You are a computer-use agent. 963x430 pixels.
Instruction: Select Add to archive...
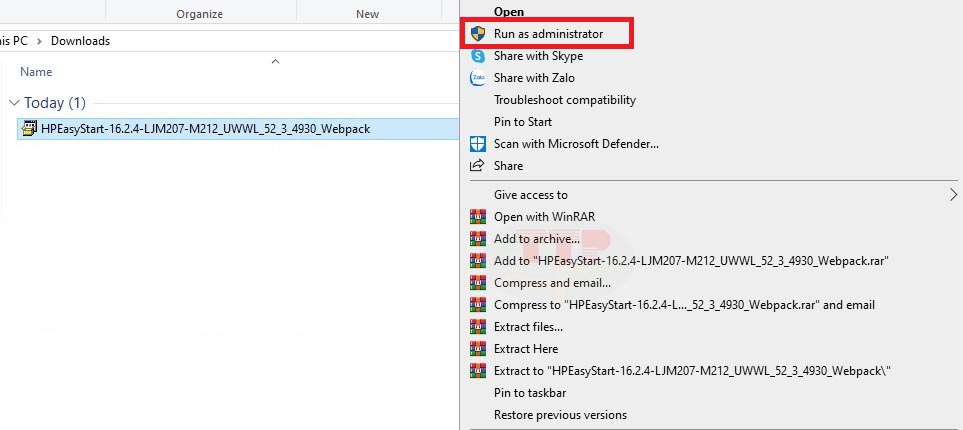pyautogui.click(x=536, y=239)
